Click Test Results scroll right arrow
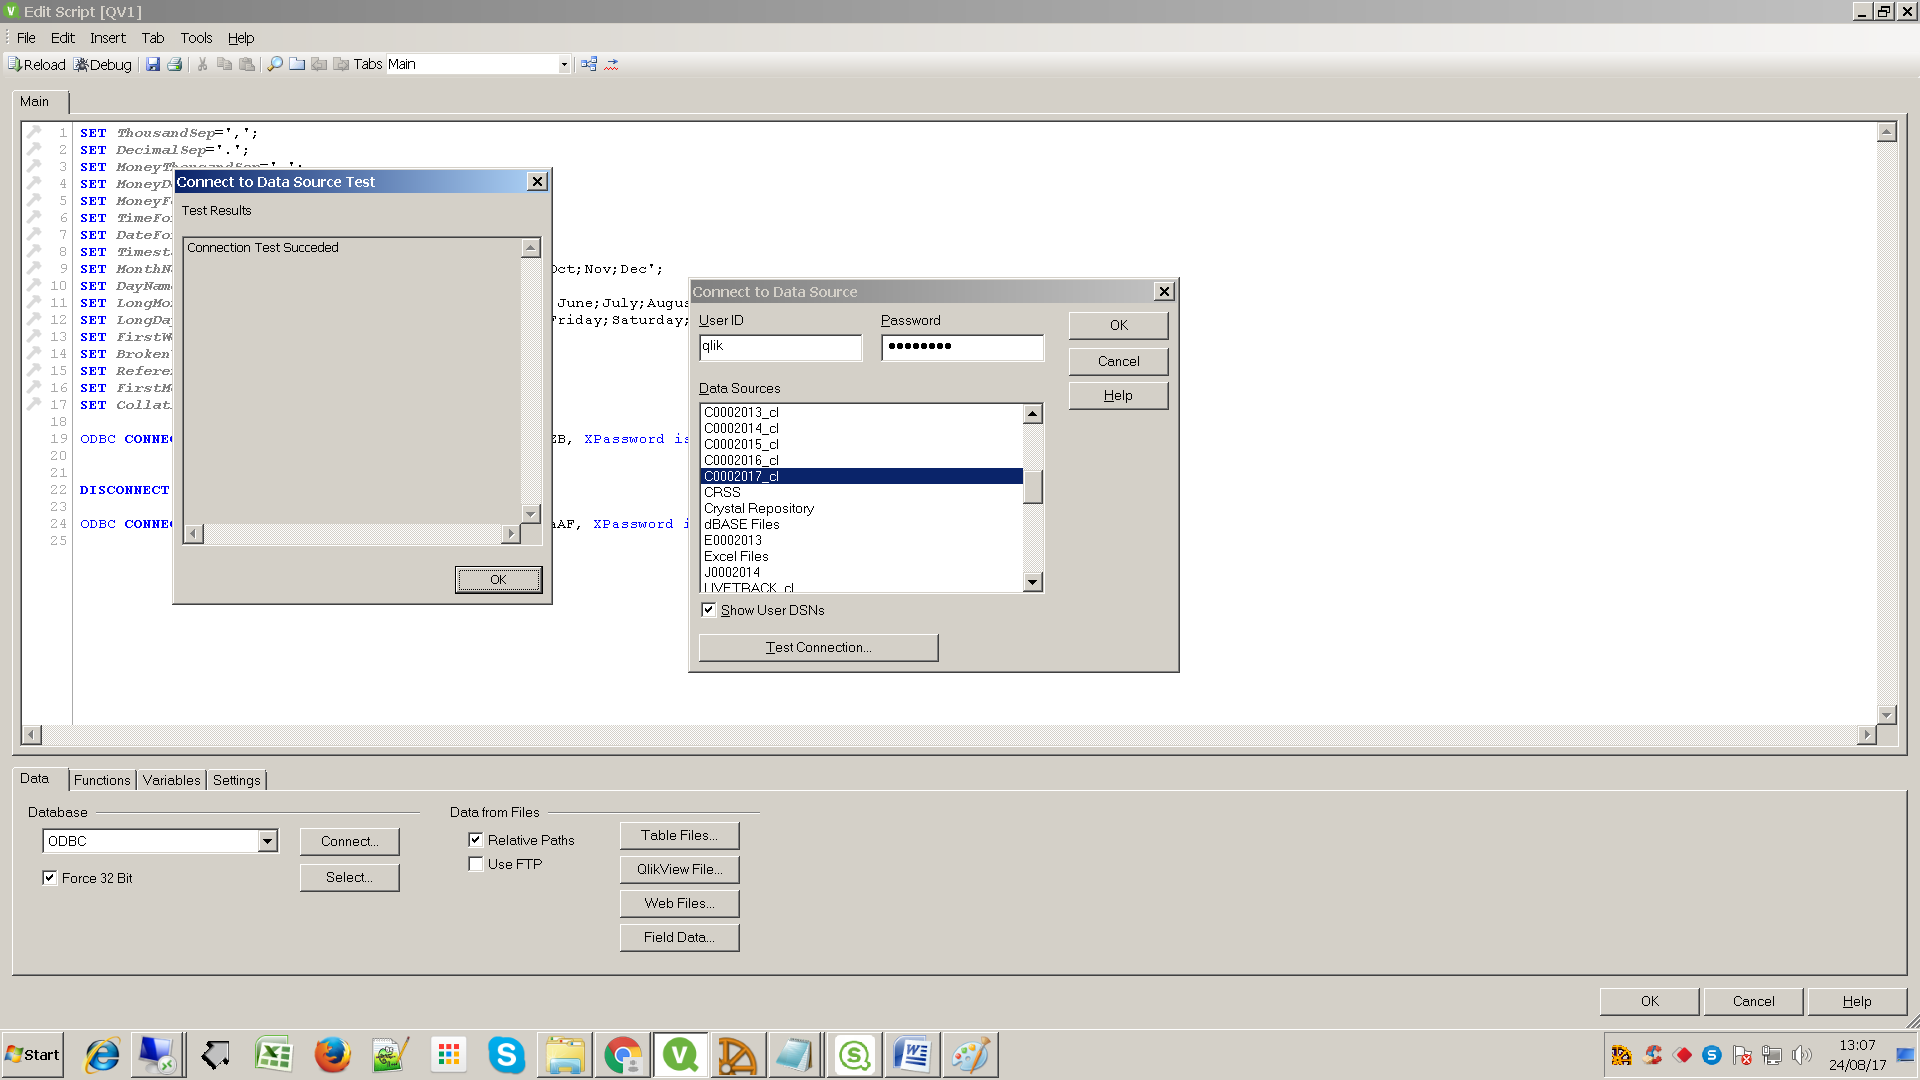This screenshot has width=1920, height=1080. (x=511, y=534)
